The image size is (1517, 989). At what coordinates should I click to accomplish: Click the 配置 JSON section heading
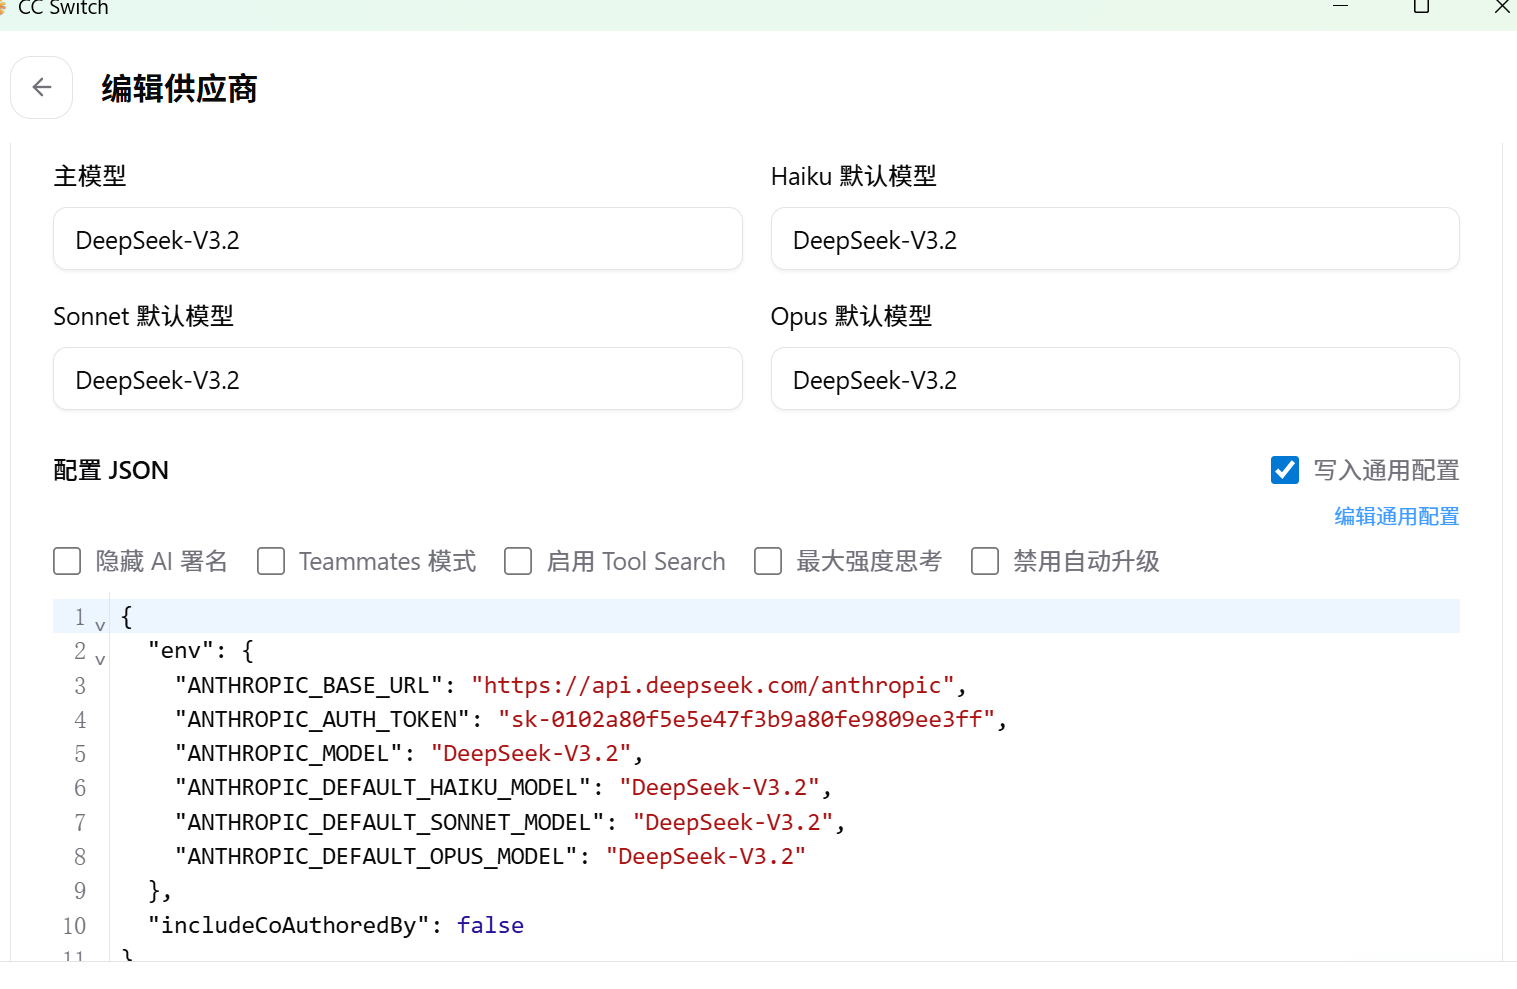pos(111,470)
